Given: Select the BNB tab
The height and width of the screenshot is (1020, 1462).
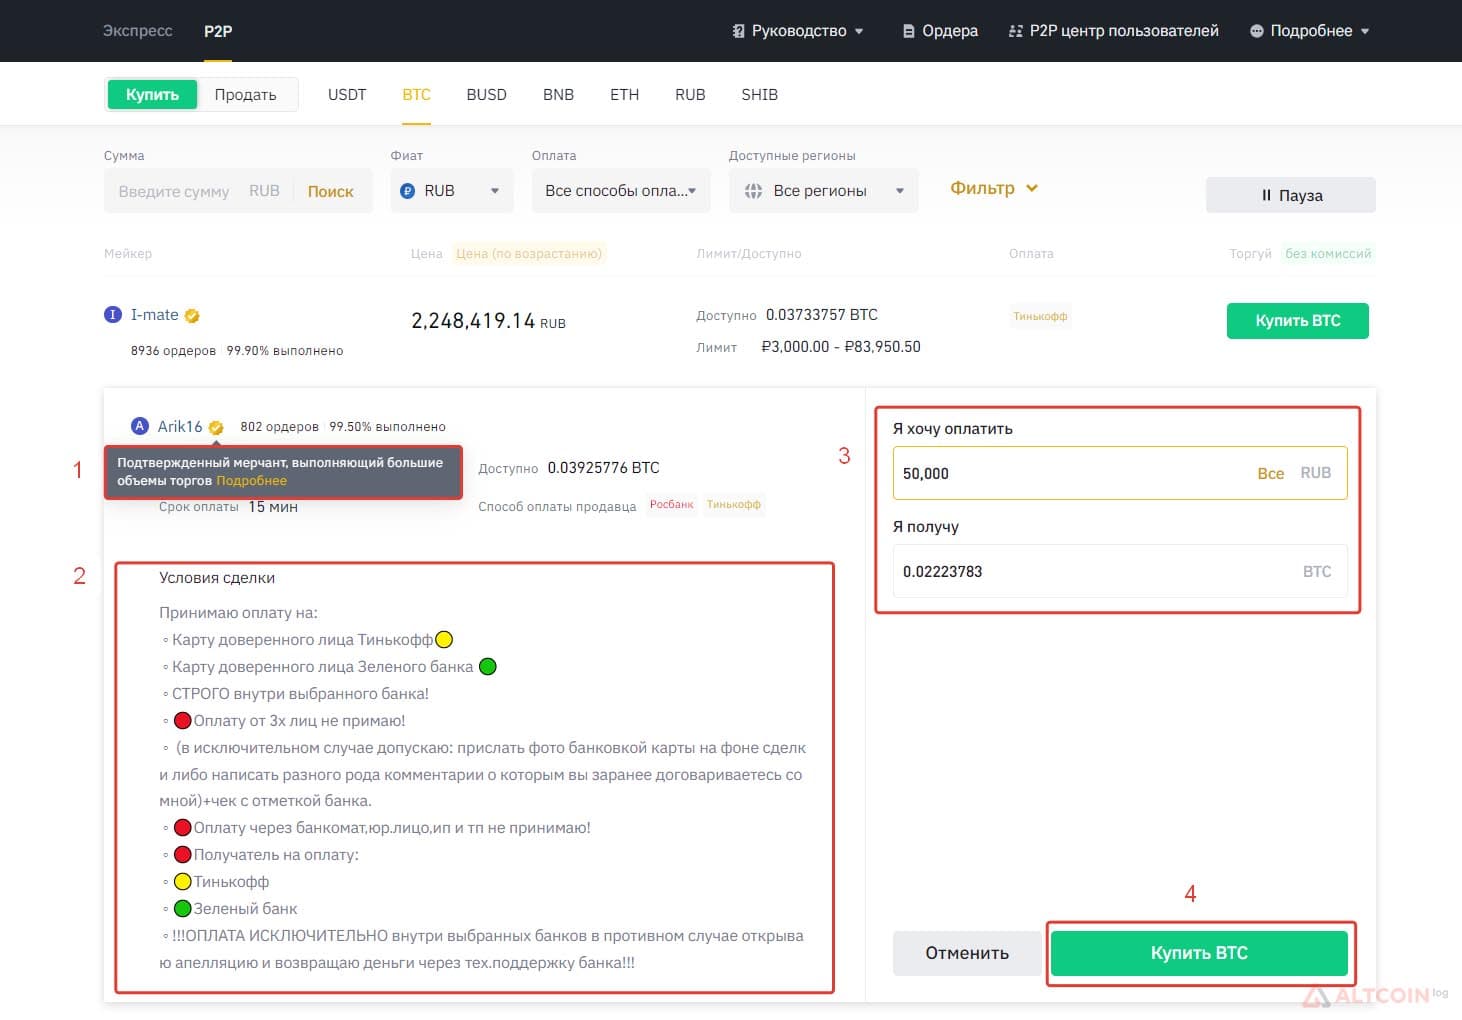Looking at the screenshot, I should coord(558,95).
